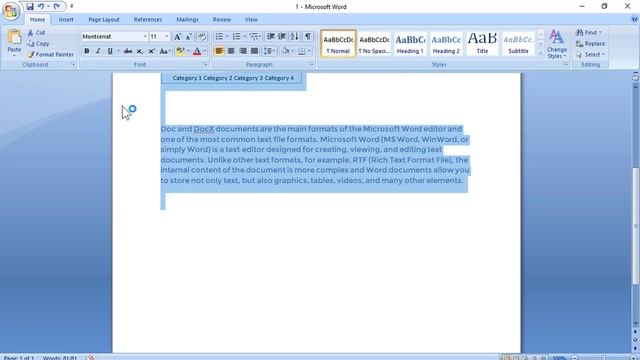Switch to the Insert tab

[x=66, y=20]
